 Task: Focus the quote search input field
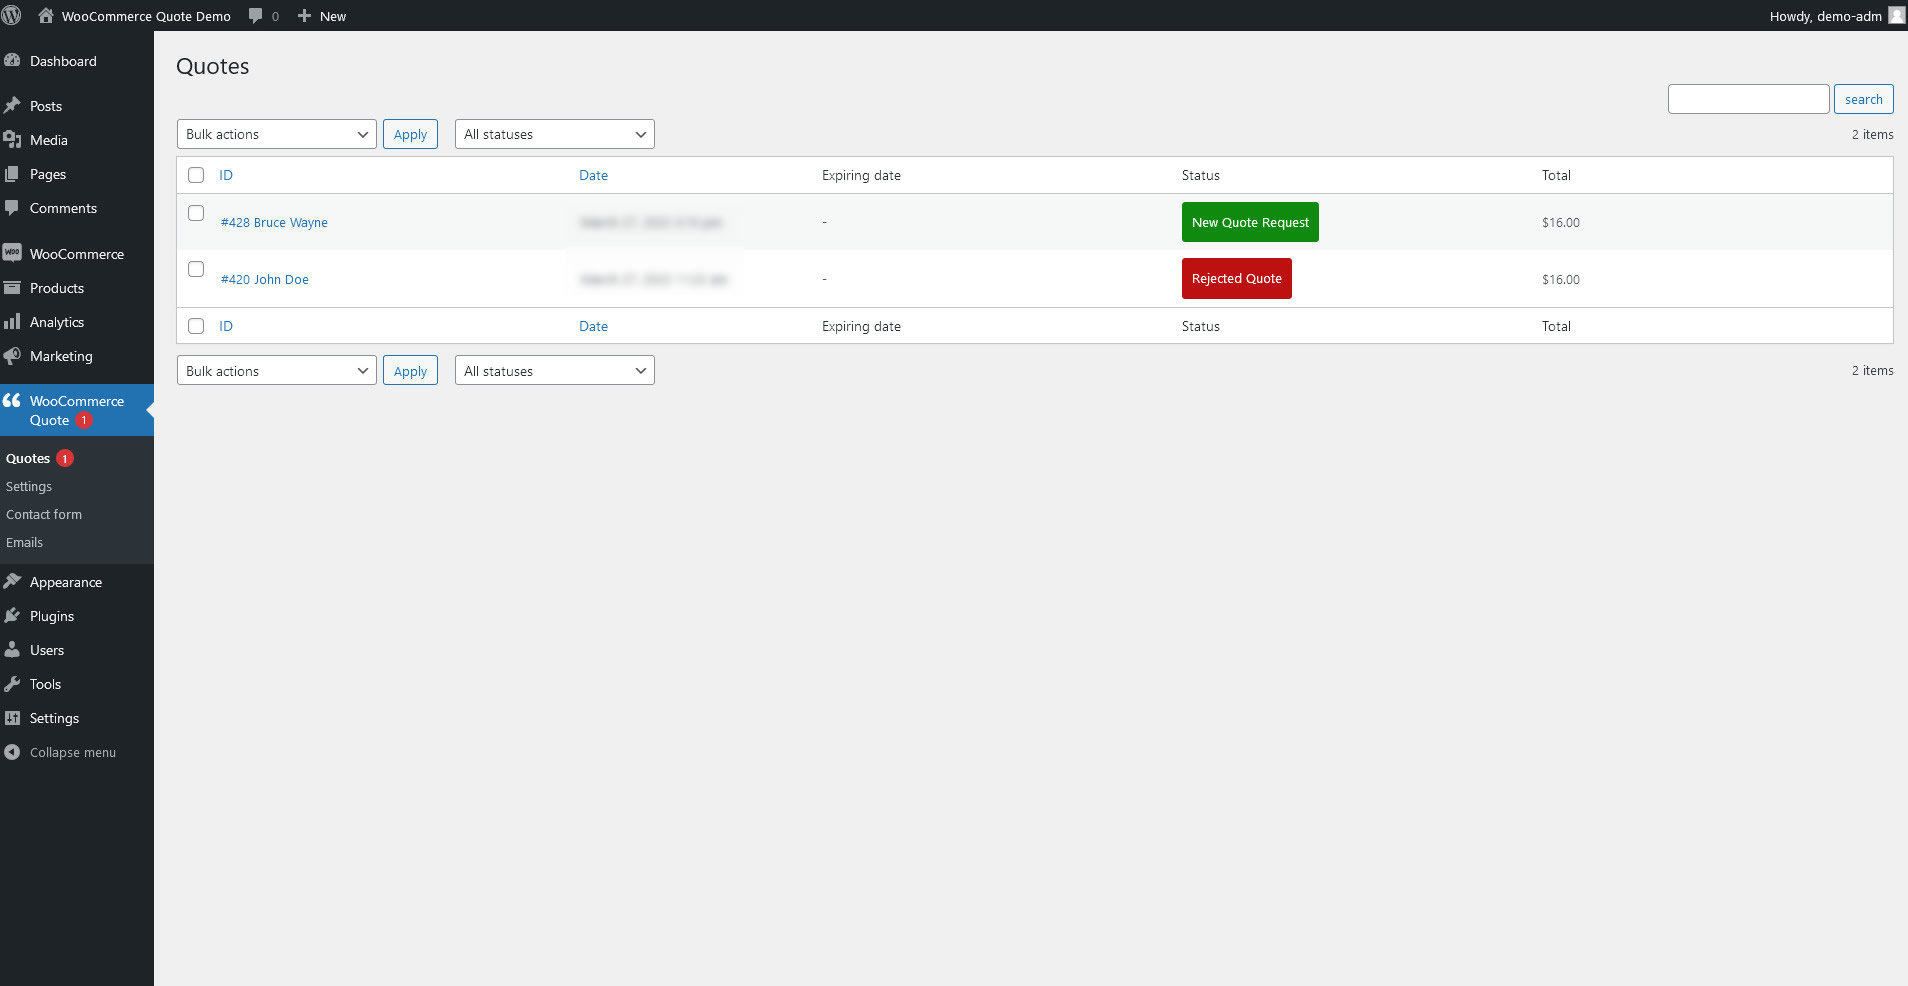[1748, 99]
